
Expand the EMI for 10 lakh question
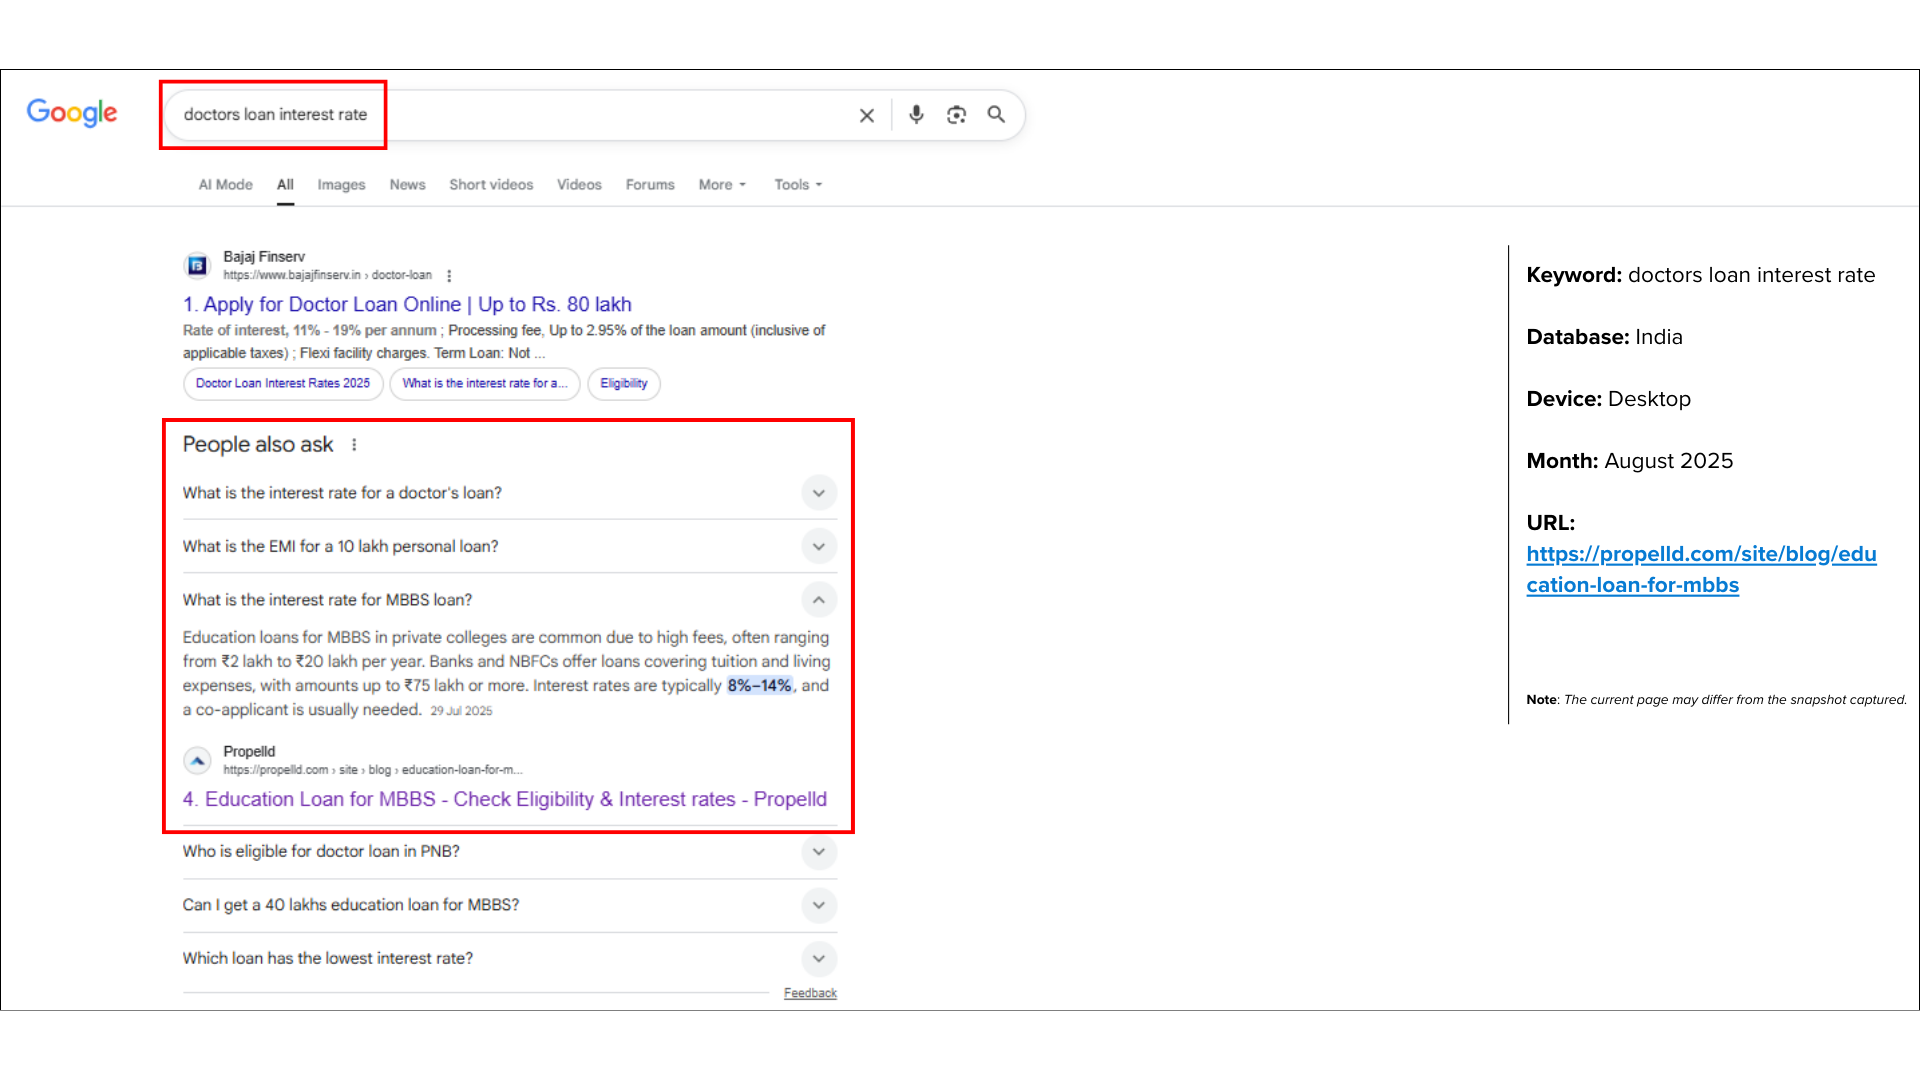coord(818,547)
